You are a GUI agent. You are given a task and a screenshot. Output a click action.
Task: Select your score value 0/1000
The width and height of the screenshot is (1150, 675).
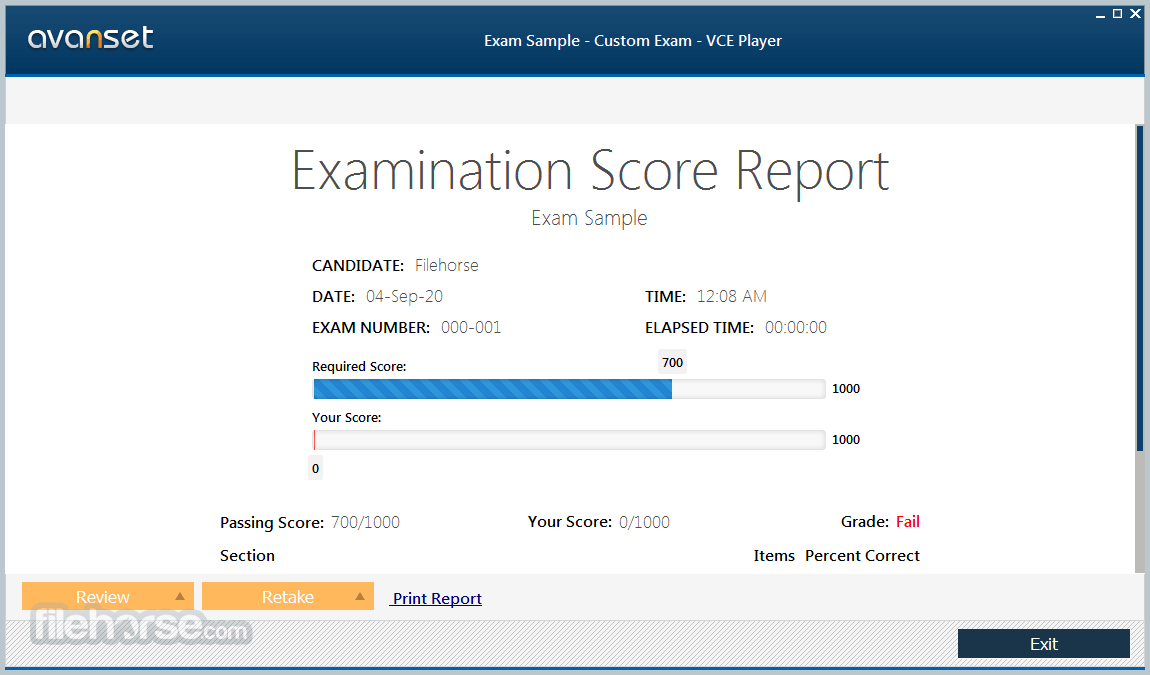click(x=644, y=522)
